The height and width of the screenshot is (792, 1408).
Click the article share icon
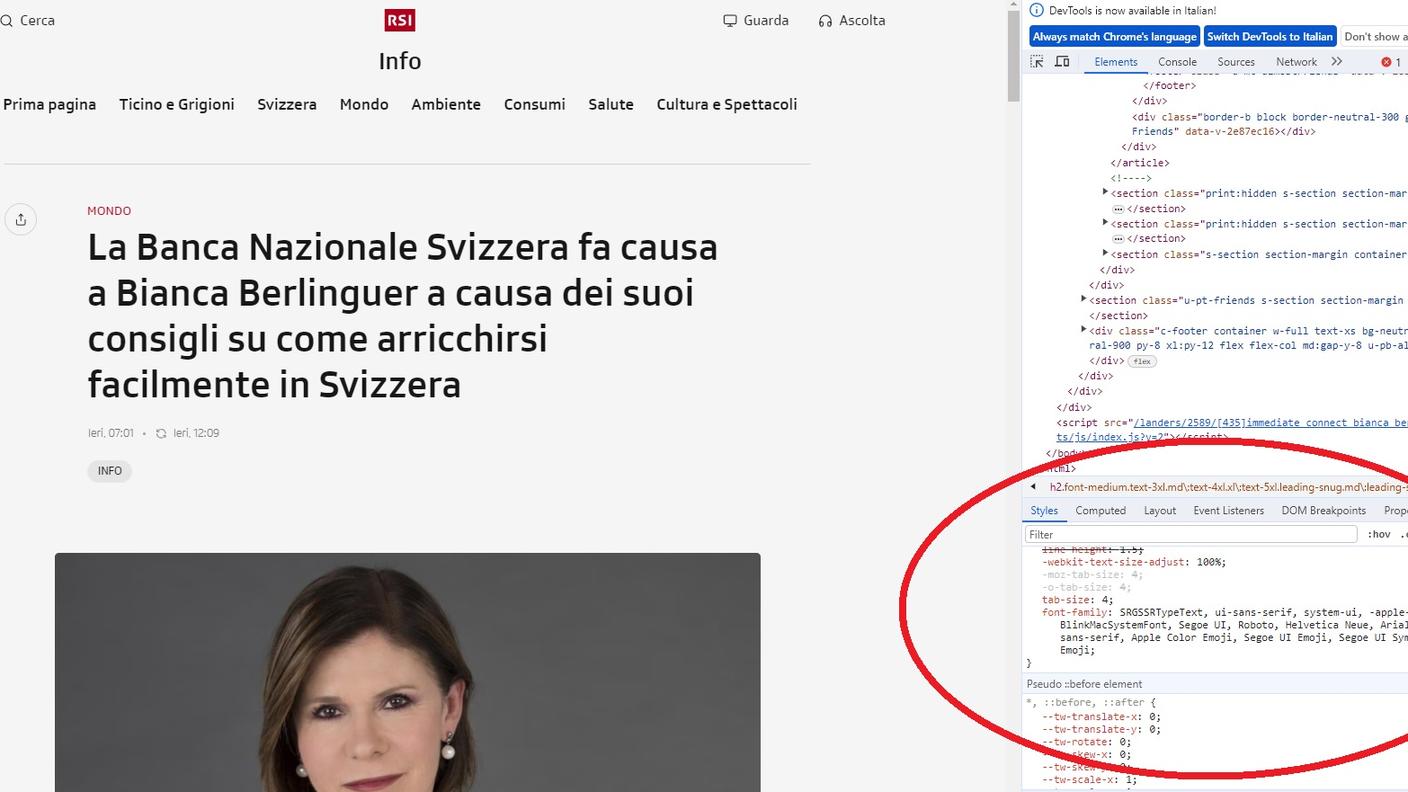click(x=20, y=220)
